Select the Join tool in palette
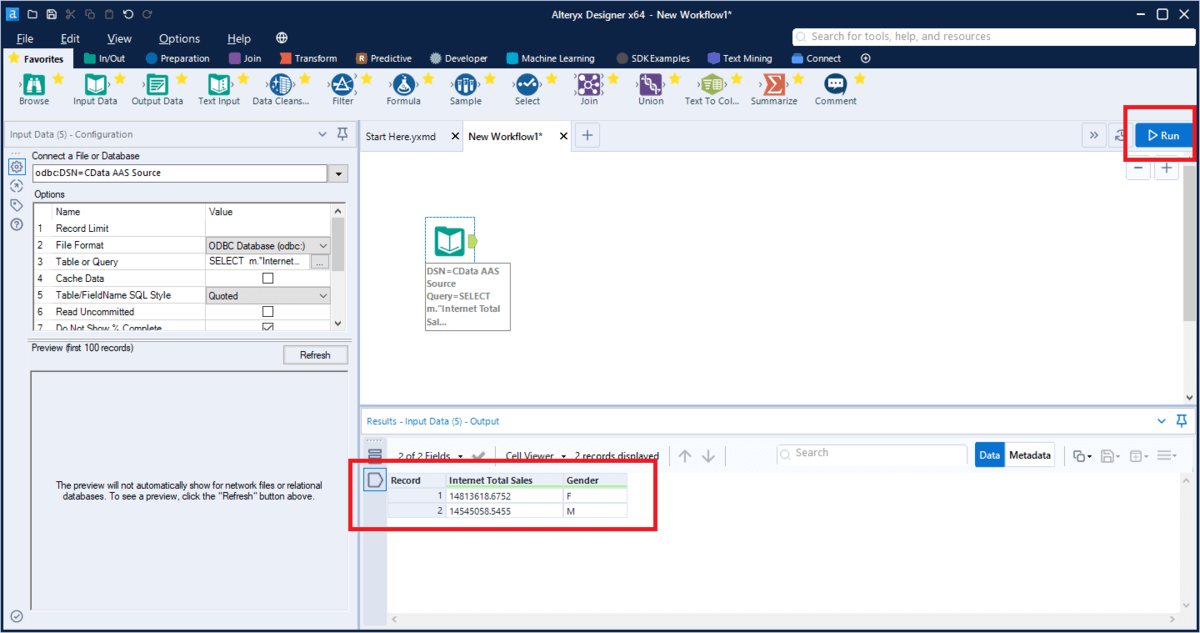 click(589, 85)
